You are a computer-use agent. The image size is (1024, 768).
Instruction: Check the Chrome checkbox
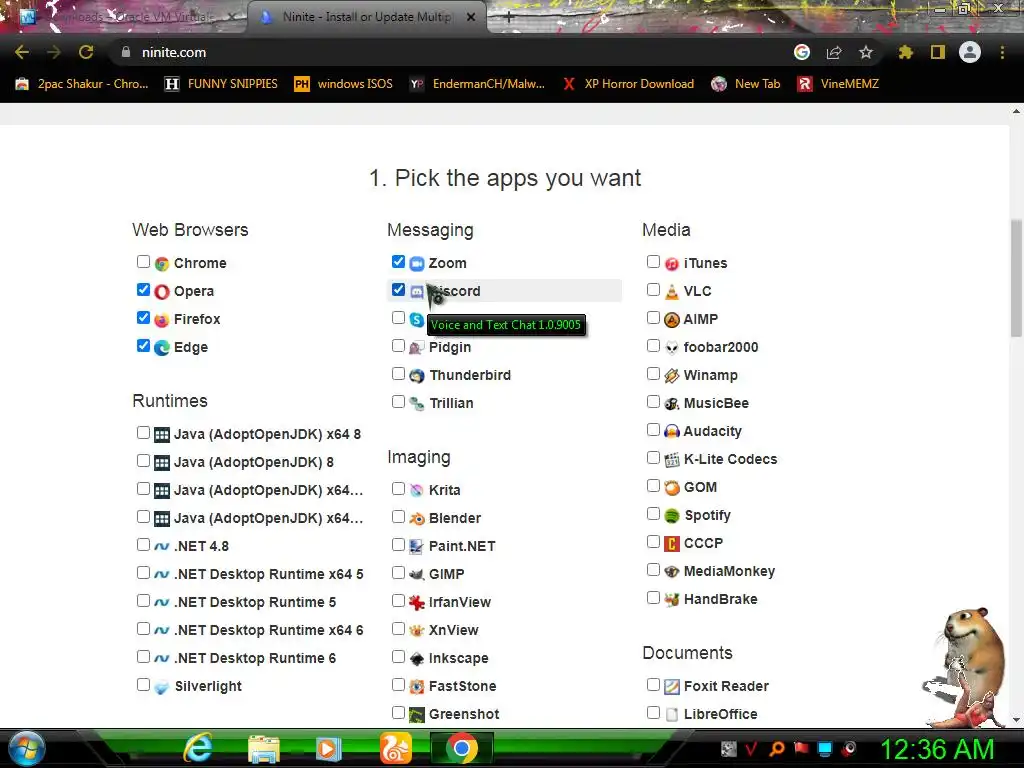[x=143, y=262]
